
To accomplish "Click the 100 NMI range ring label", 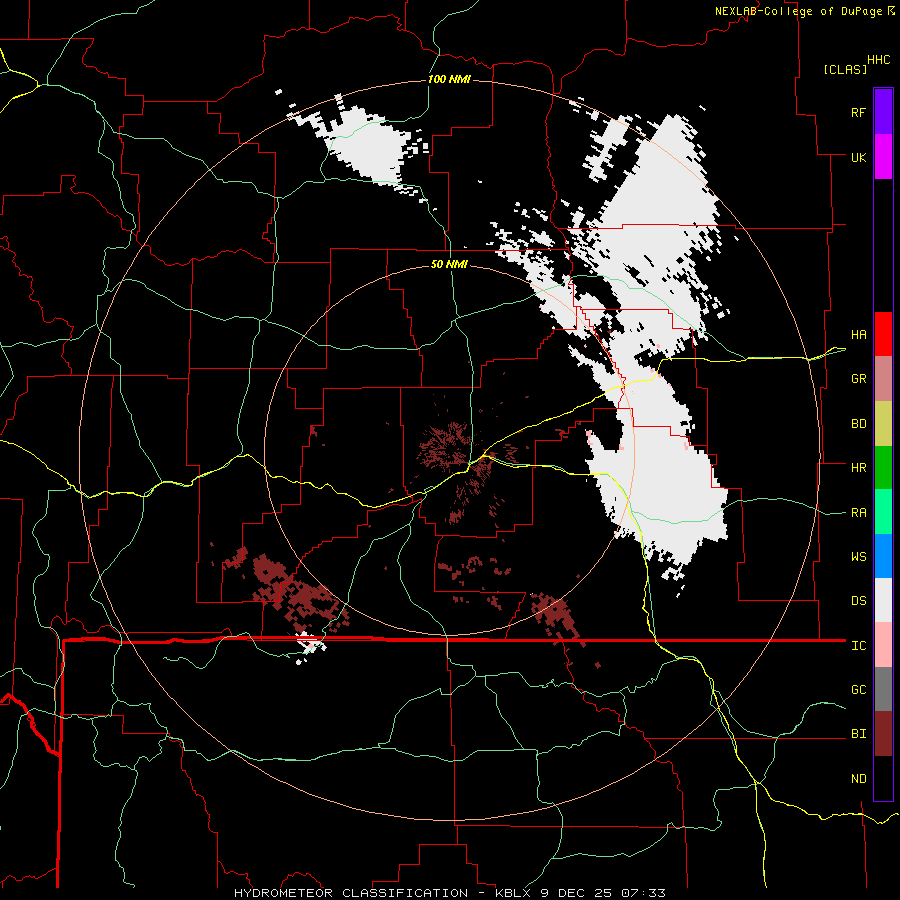I will pyautogui.click(x=449, y=79).
